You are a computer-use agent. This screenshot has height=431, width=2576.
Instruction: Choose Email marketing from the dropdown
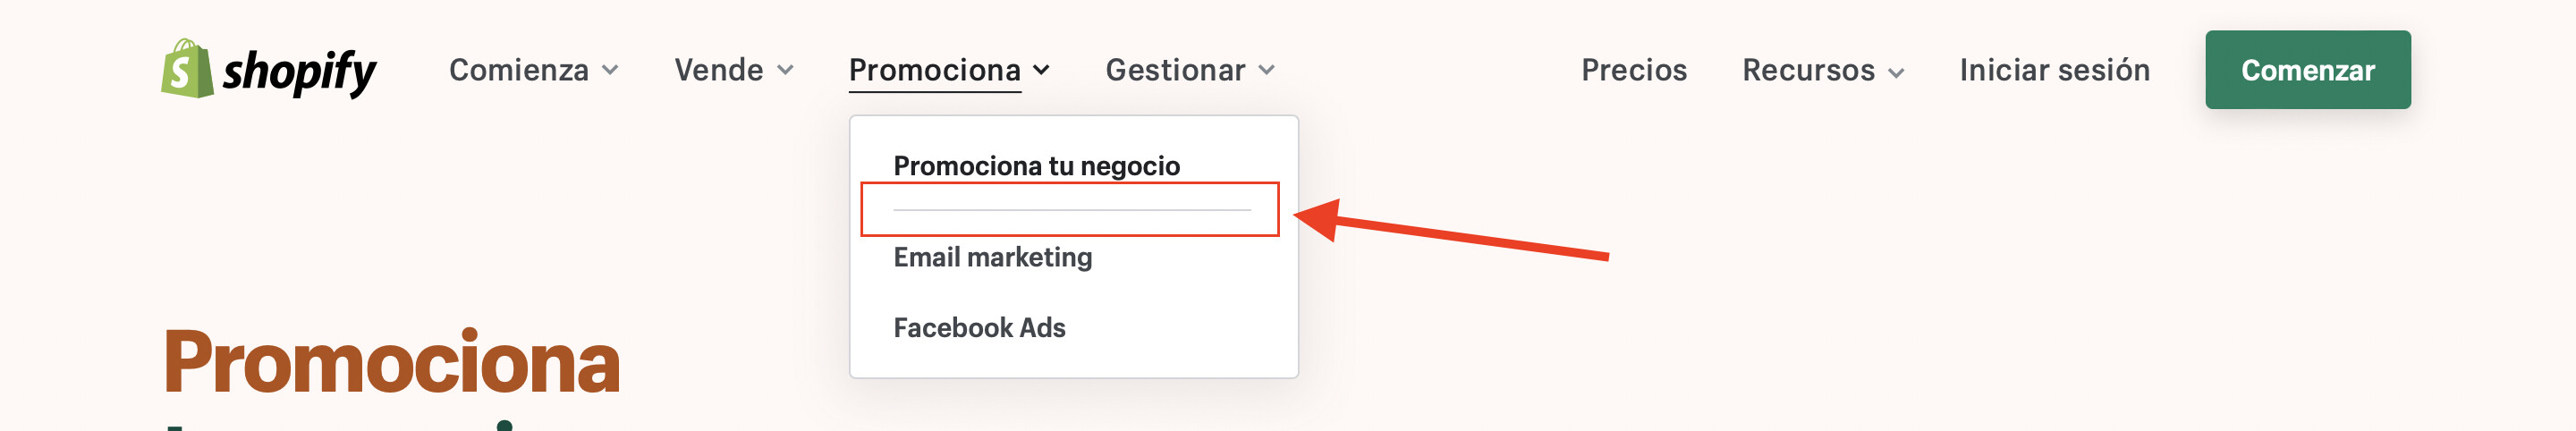pos(992,257)
